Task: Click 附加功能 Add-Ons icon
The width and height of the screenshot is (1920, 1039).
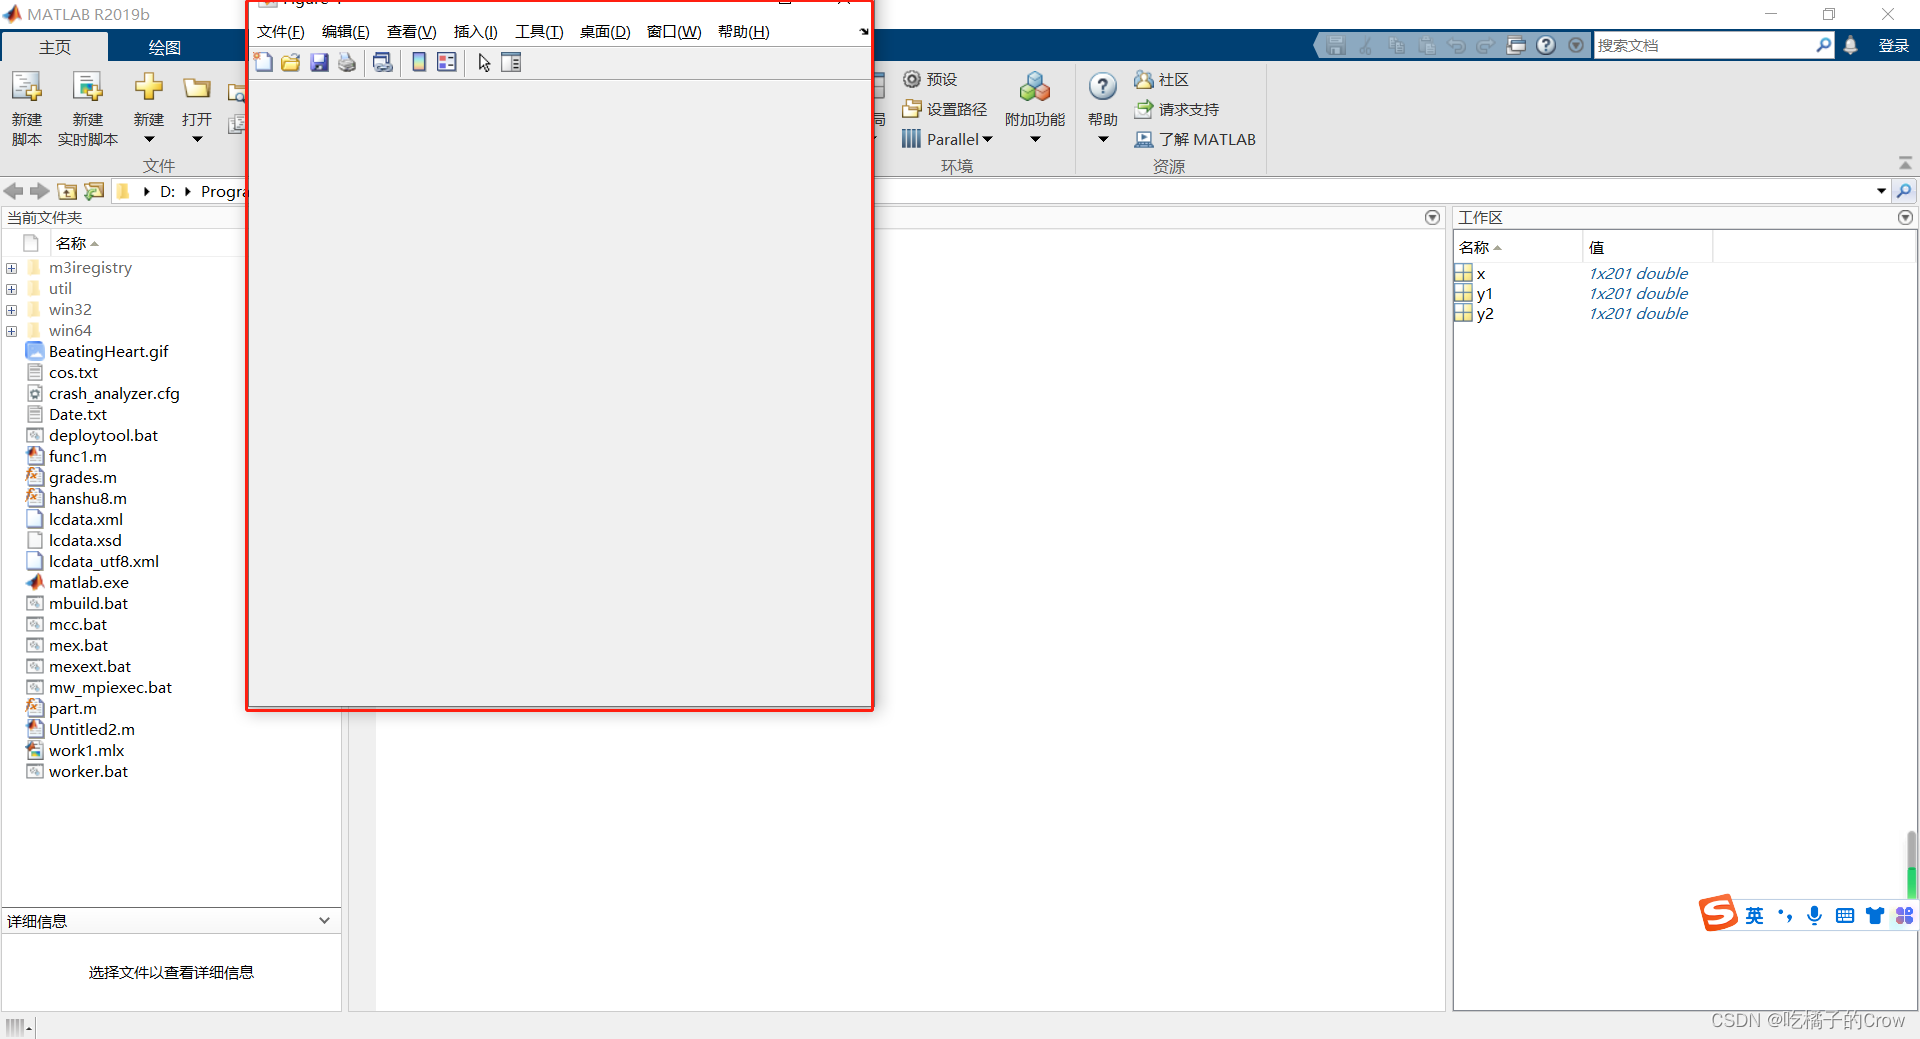Action: 1035,87
